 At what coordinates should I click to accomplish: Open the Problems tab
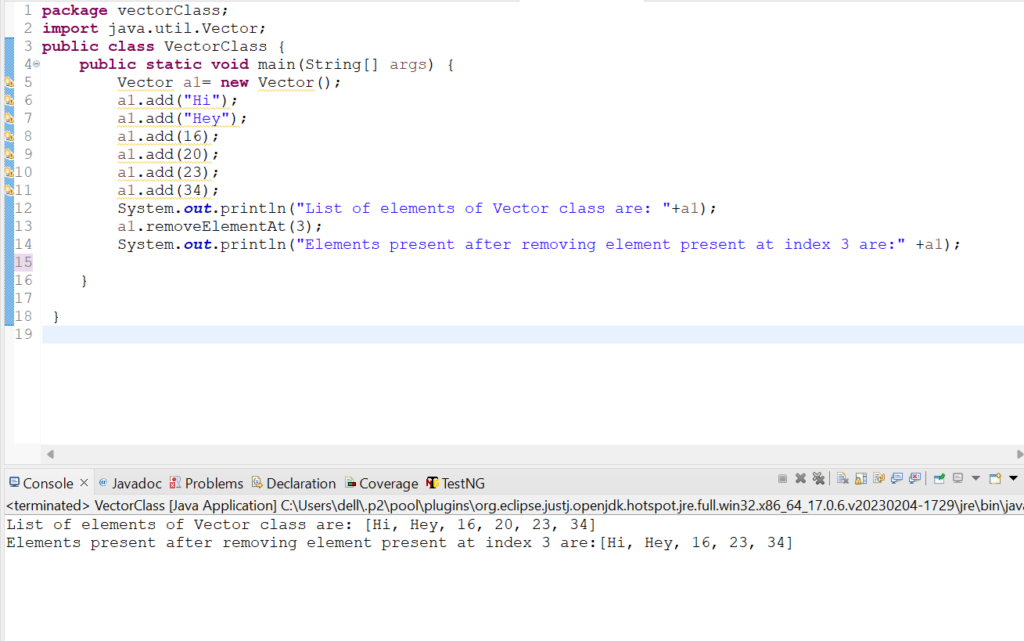pos(214,483)
